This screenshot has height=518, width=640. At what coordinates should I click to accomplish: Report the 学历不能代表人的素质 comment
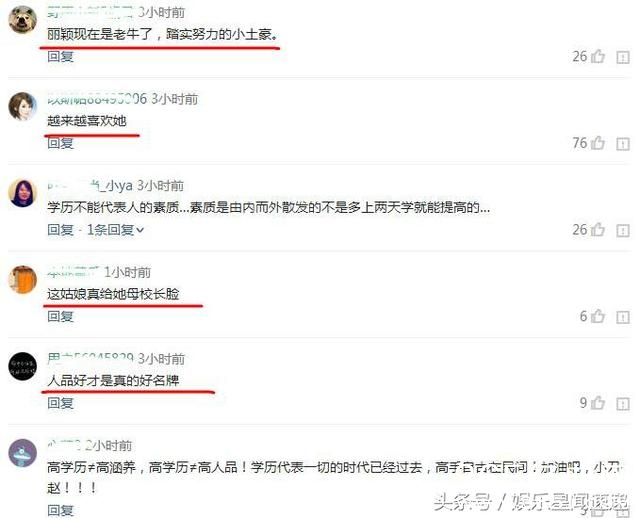coord(623,231)
